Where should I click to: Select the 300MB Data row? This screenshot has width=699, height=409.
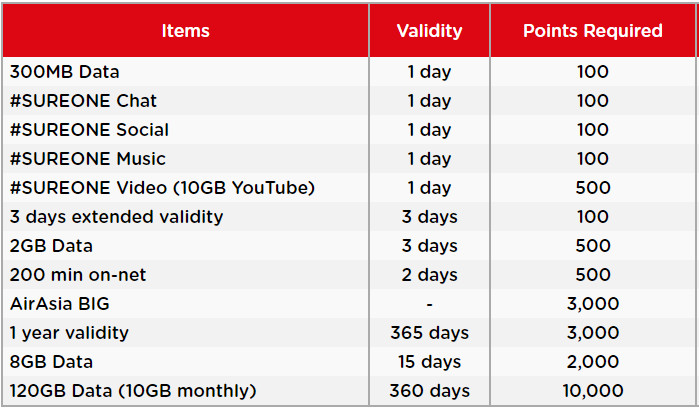pyautogui.click(x=65, y=72)
